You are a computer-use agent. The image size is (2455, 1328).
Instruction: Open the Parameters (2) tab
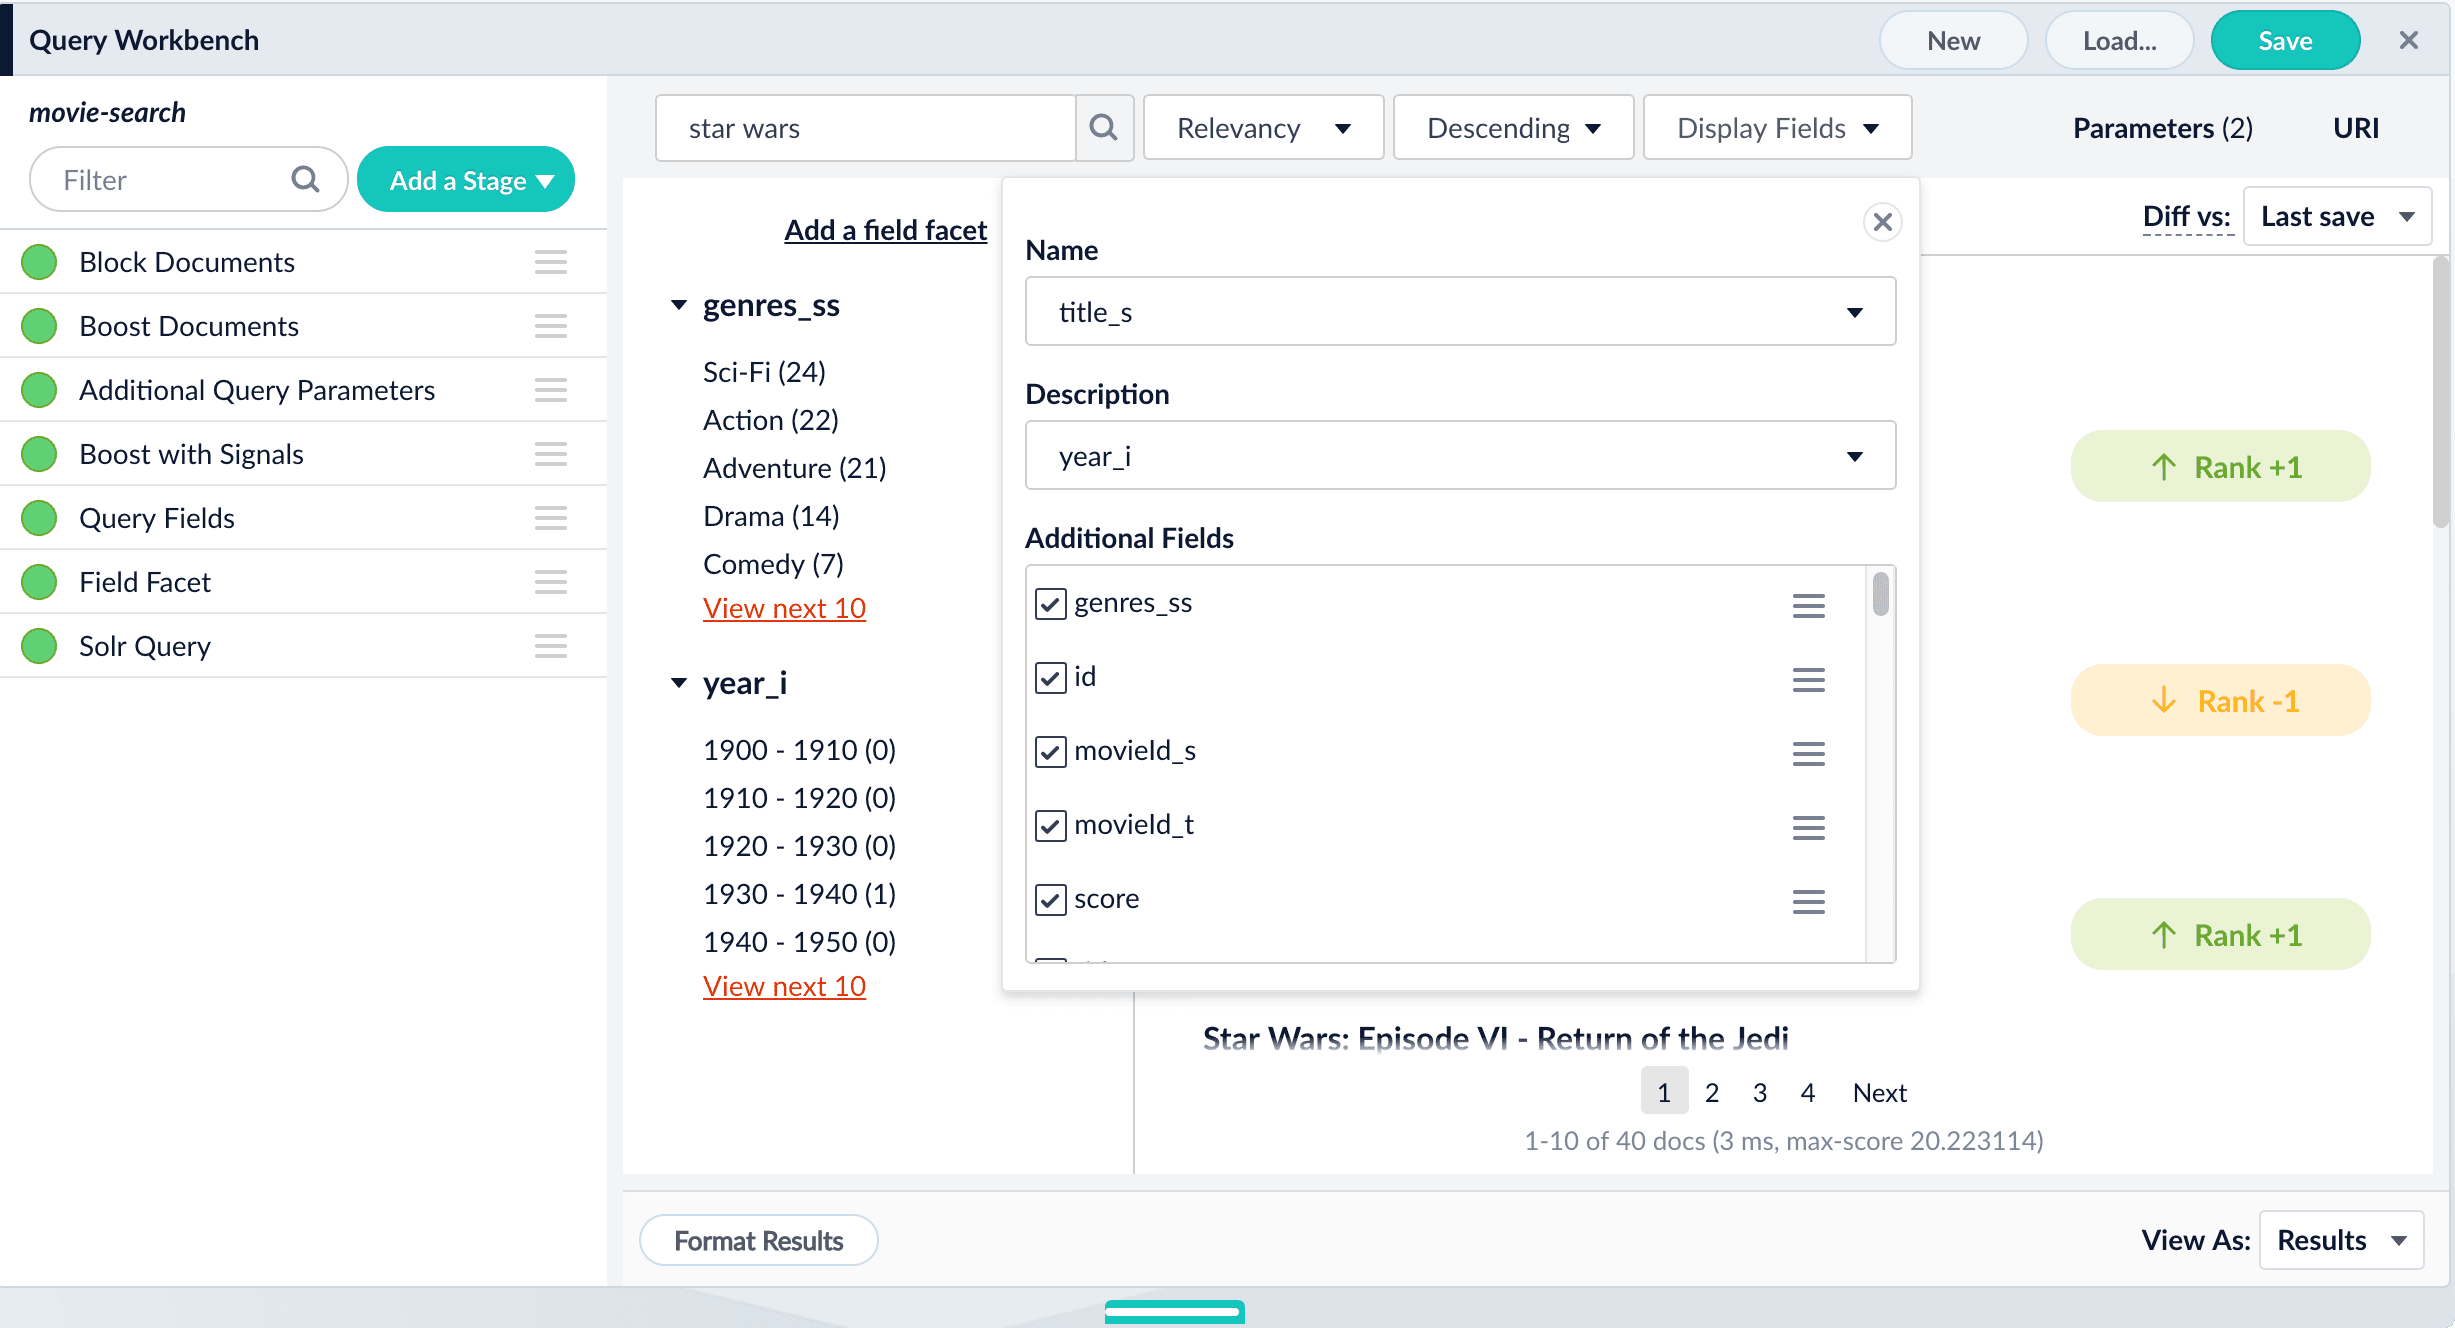click(x=2162, y=128)
